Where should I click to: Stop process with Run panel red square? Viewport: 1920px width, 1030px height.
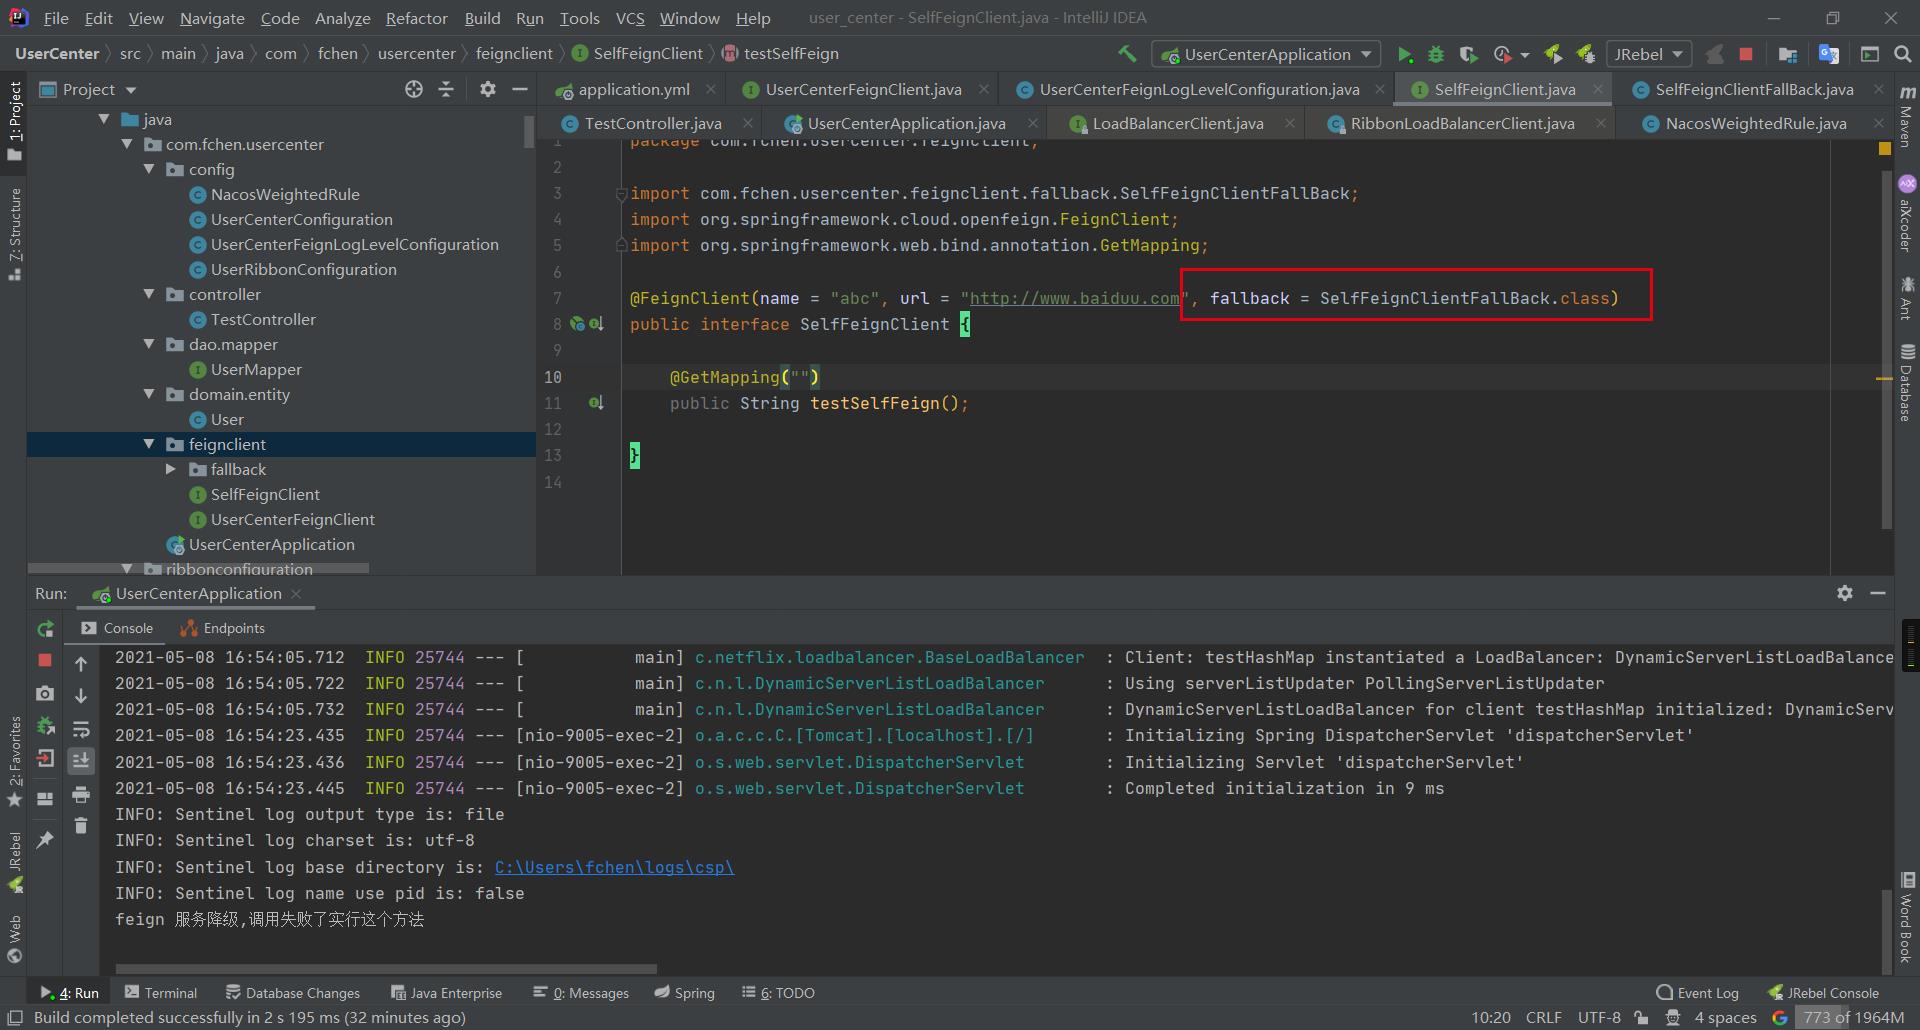pos(45,660)
